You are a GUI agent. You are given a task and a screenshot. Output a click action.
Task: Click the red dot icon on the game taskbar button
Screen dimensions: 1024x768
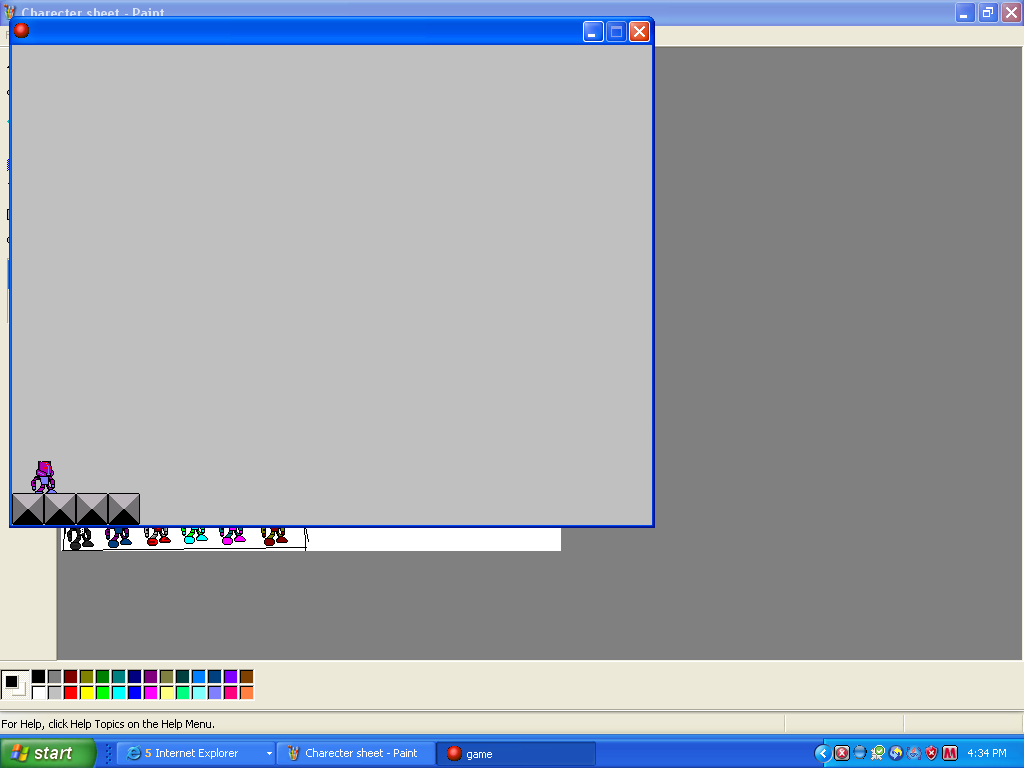click(x=455, y=753)
